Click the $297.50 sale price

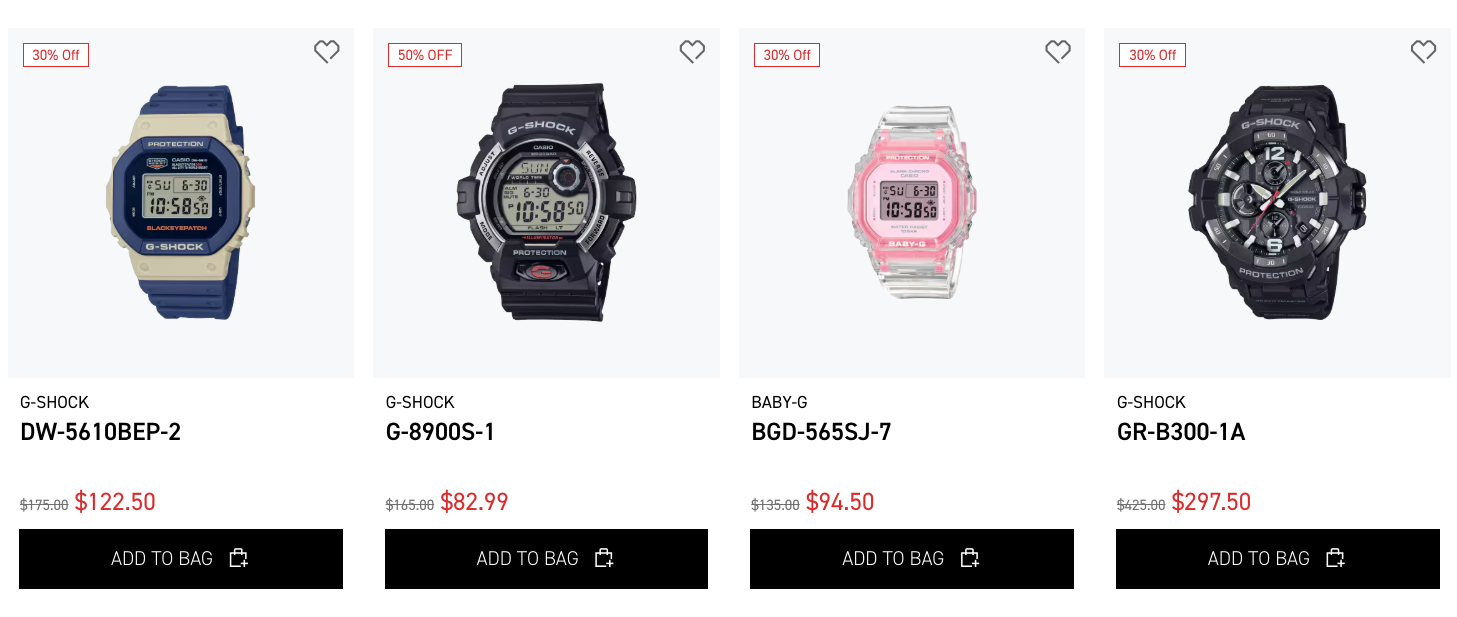(x=1211, y=502)
